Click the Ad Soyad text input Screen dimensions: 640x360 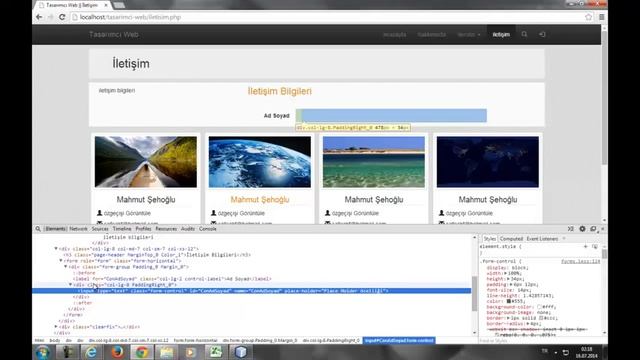(391, 116)
